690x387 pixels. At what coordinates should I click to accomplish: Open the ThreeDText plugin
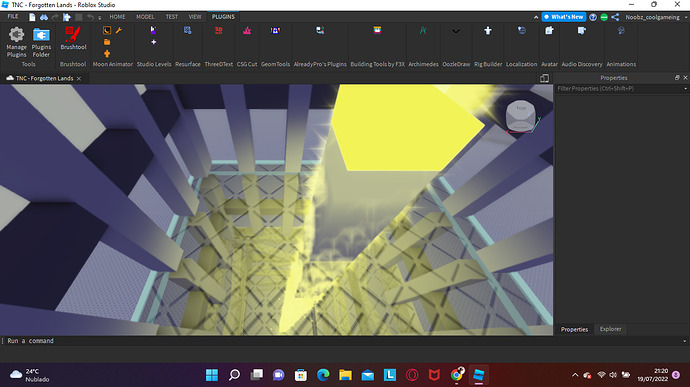click(218, 30)
